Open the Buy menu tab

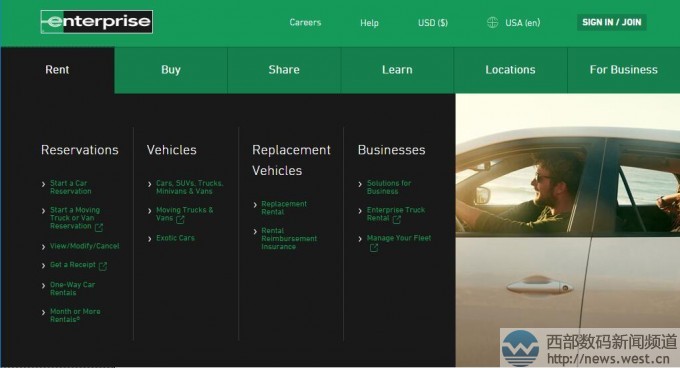(x=171, y=70)
